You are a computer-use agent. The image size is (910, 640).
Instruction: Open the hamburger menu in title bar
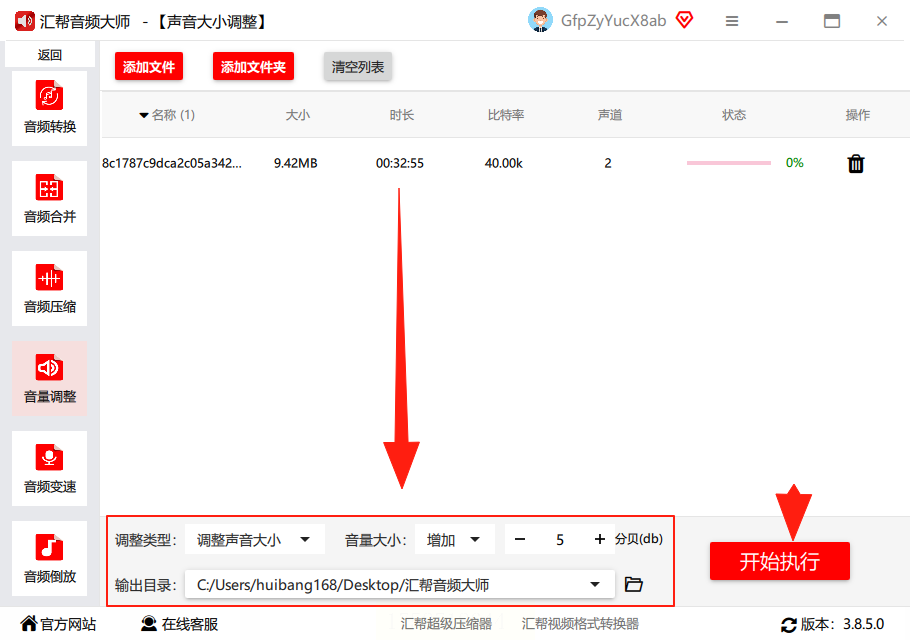pyautogui.click(x=732, y=21)
